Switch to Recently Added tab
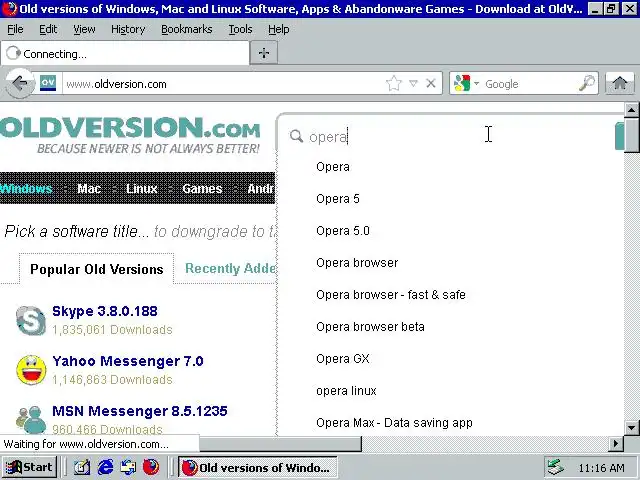The width and height of the screenshot is (640, 480). click(x=230, y=268)
